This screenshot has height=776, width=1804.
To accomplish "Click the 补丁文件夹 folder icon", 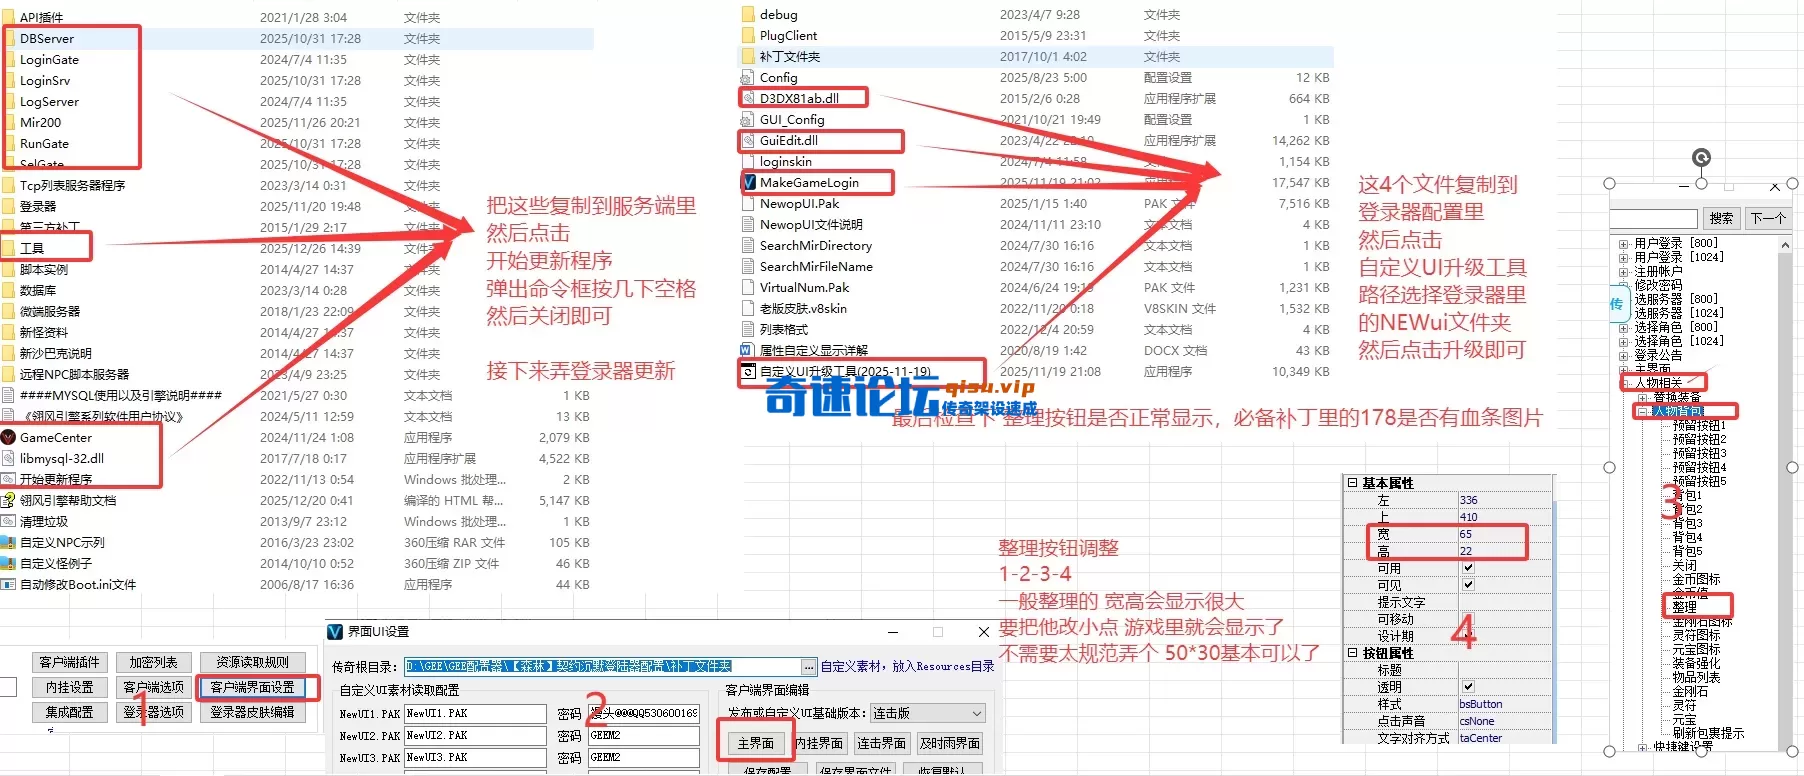I will click(x=748, y=56).
